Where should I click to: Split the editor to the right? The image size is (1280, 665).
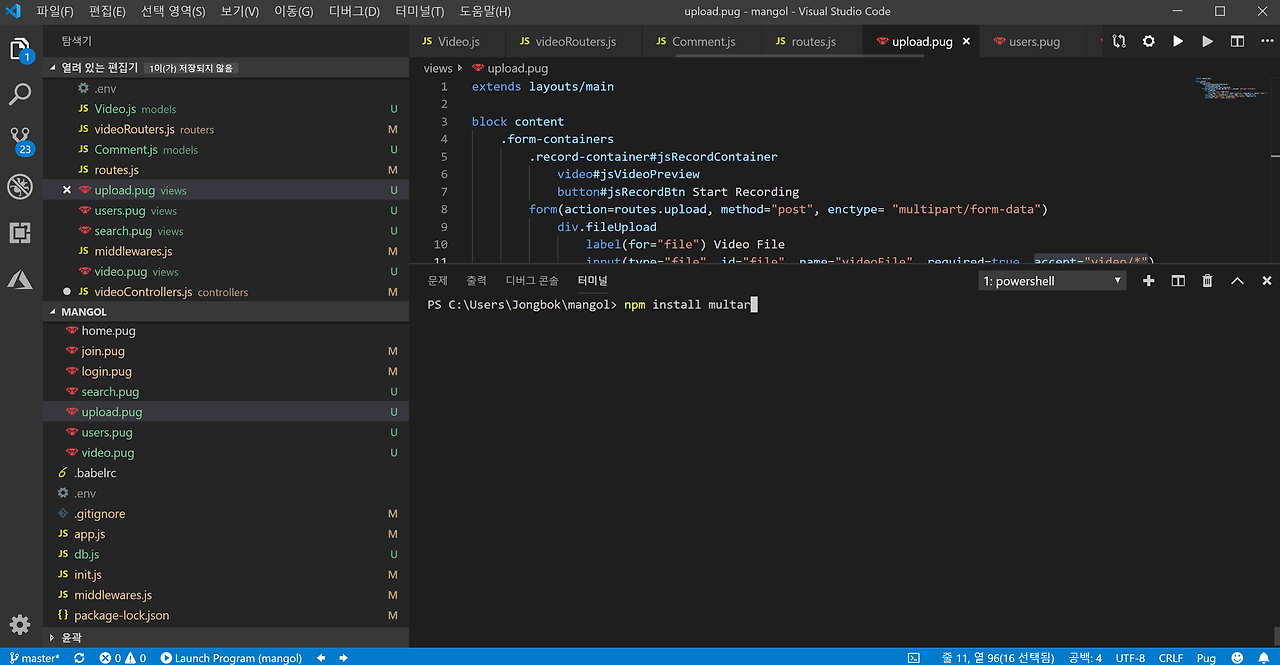click(x=1237, y=42)
